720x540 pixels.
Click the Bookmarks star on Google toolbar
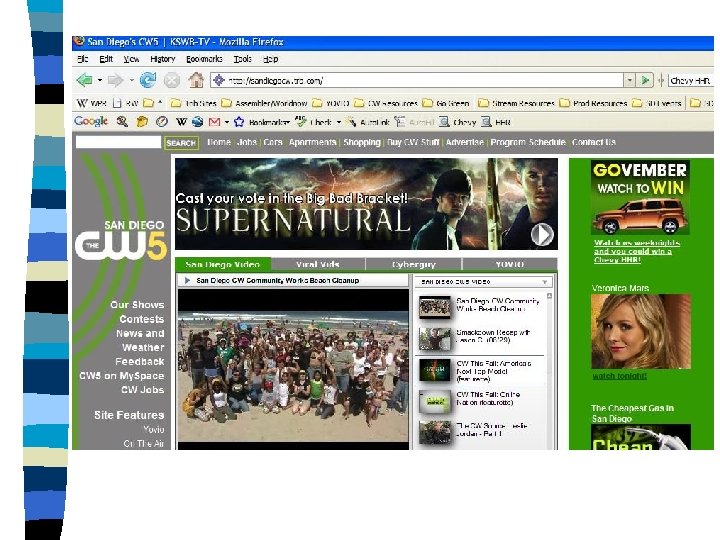pyautogui.click(x=262, y=122)
